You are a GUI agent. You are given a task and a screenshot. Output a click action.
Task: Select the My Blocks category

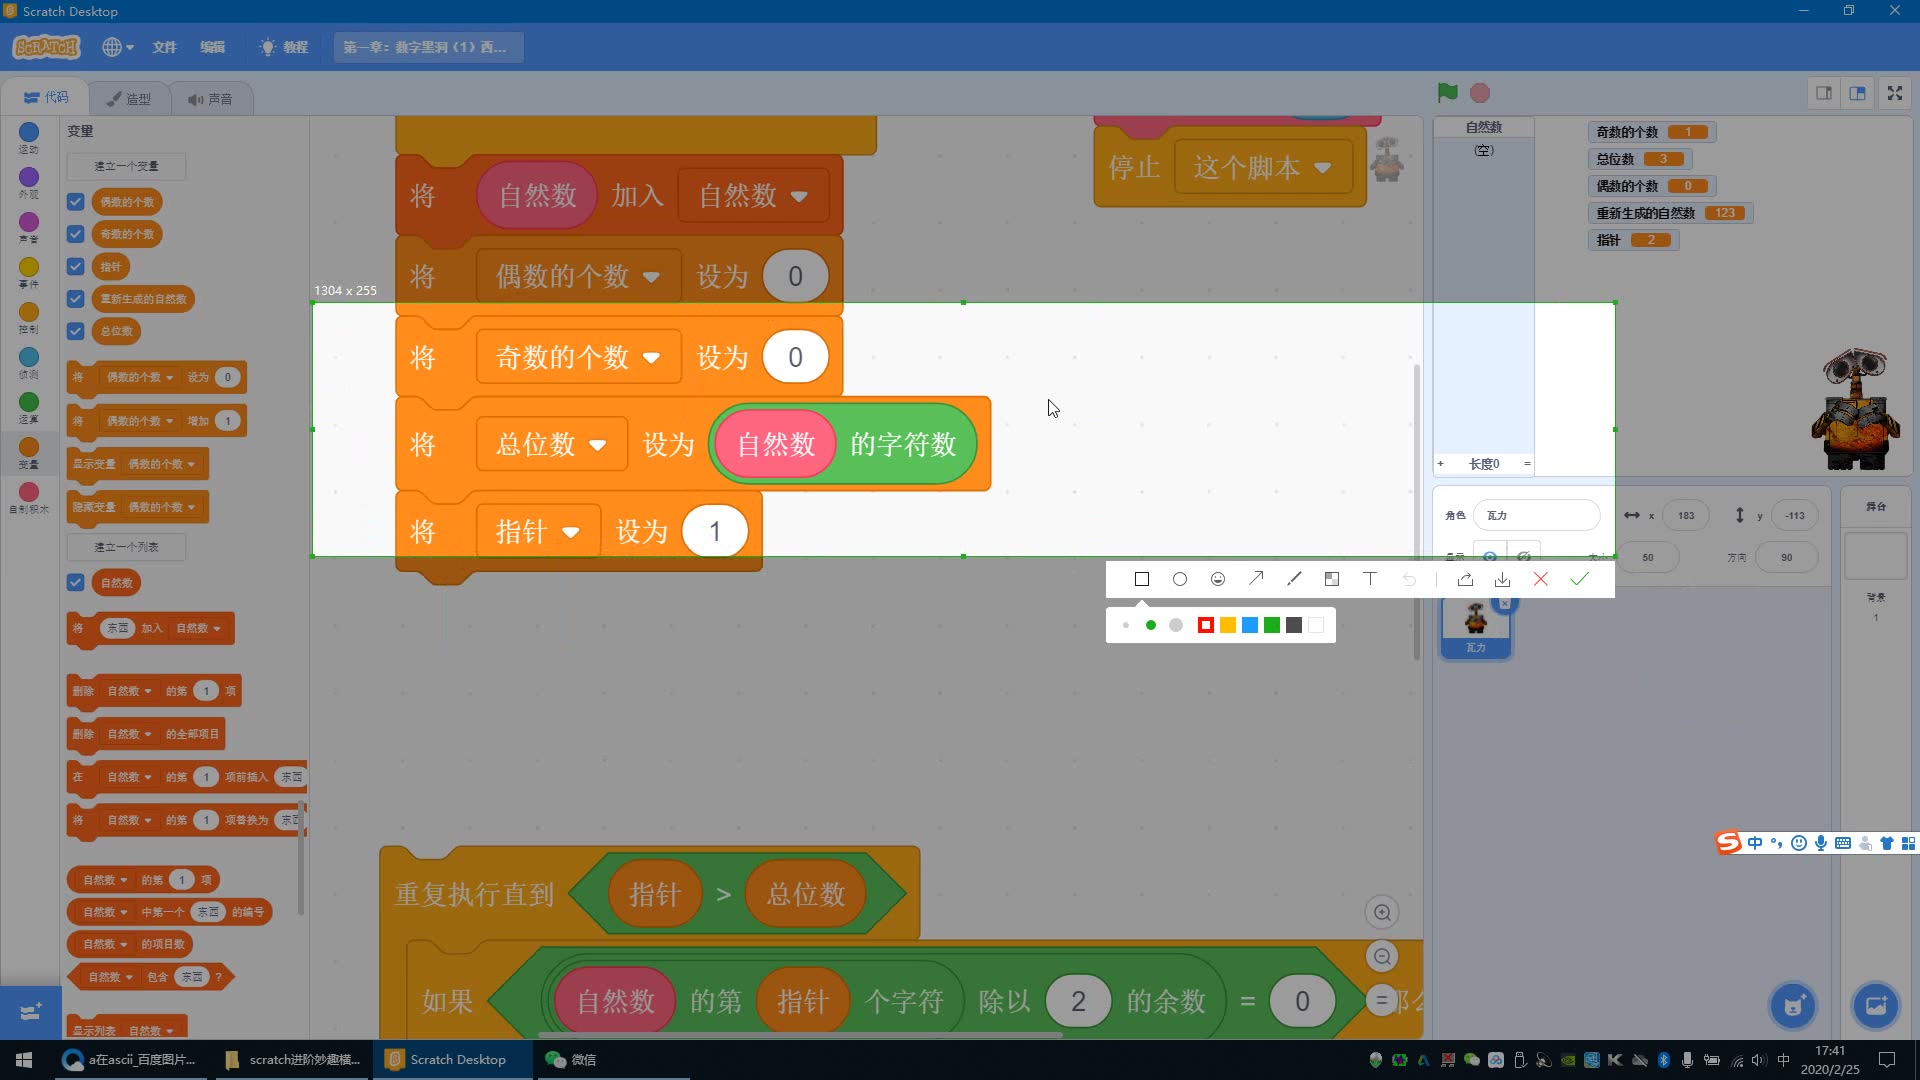(29, 498)
